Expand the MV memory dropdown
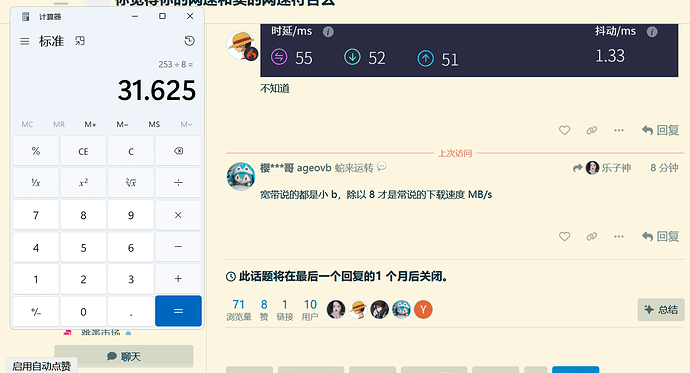This screenshot has height=373, width=690. click(187, 124)
